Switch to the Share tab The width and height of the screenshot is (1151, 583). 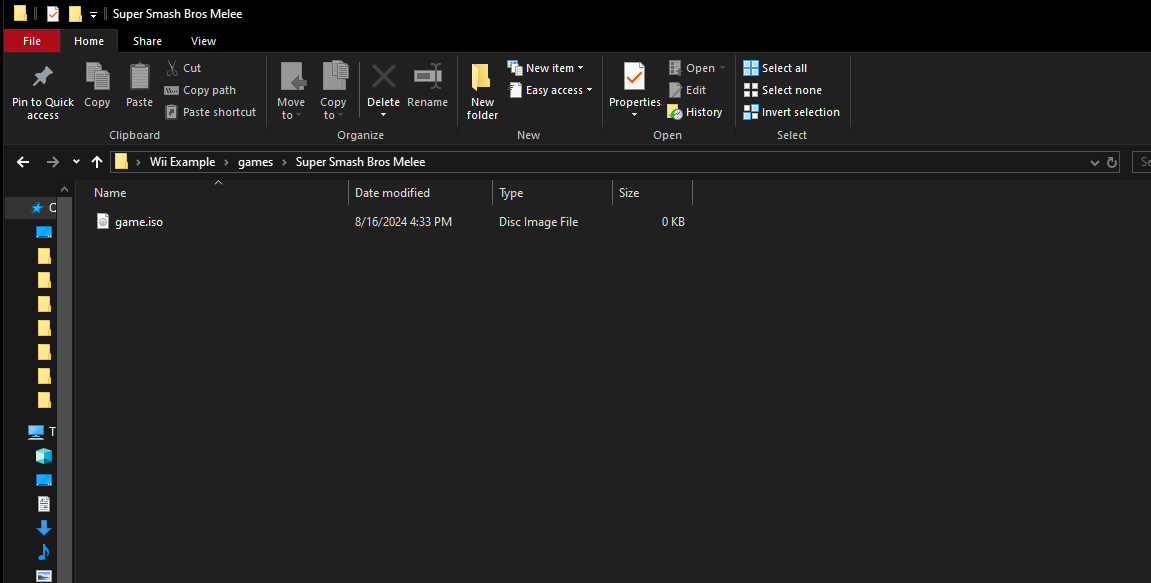pyautogui.click(x=148, y=41)
